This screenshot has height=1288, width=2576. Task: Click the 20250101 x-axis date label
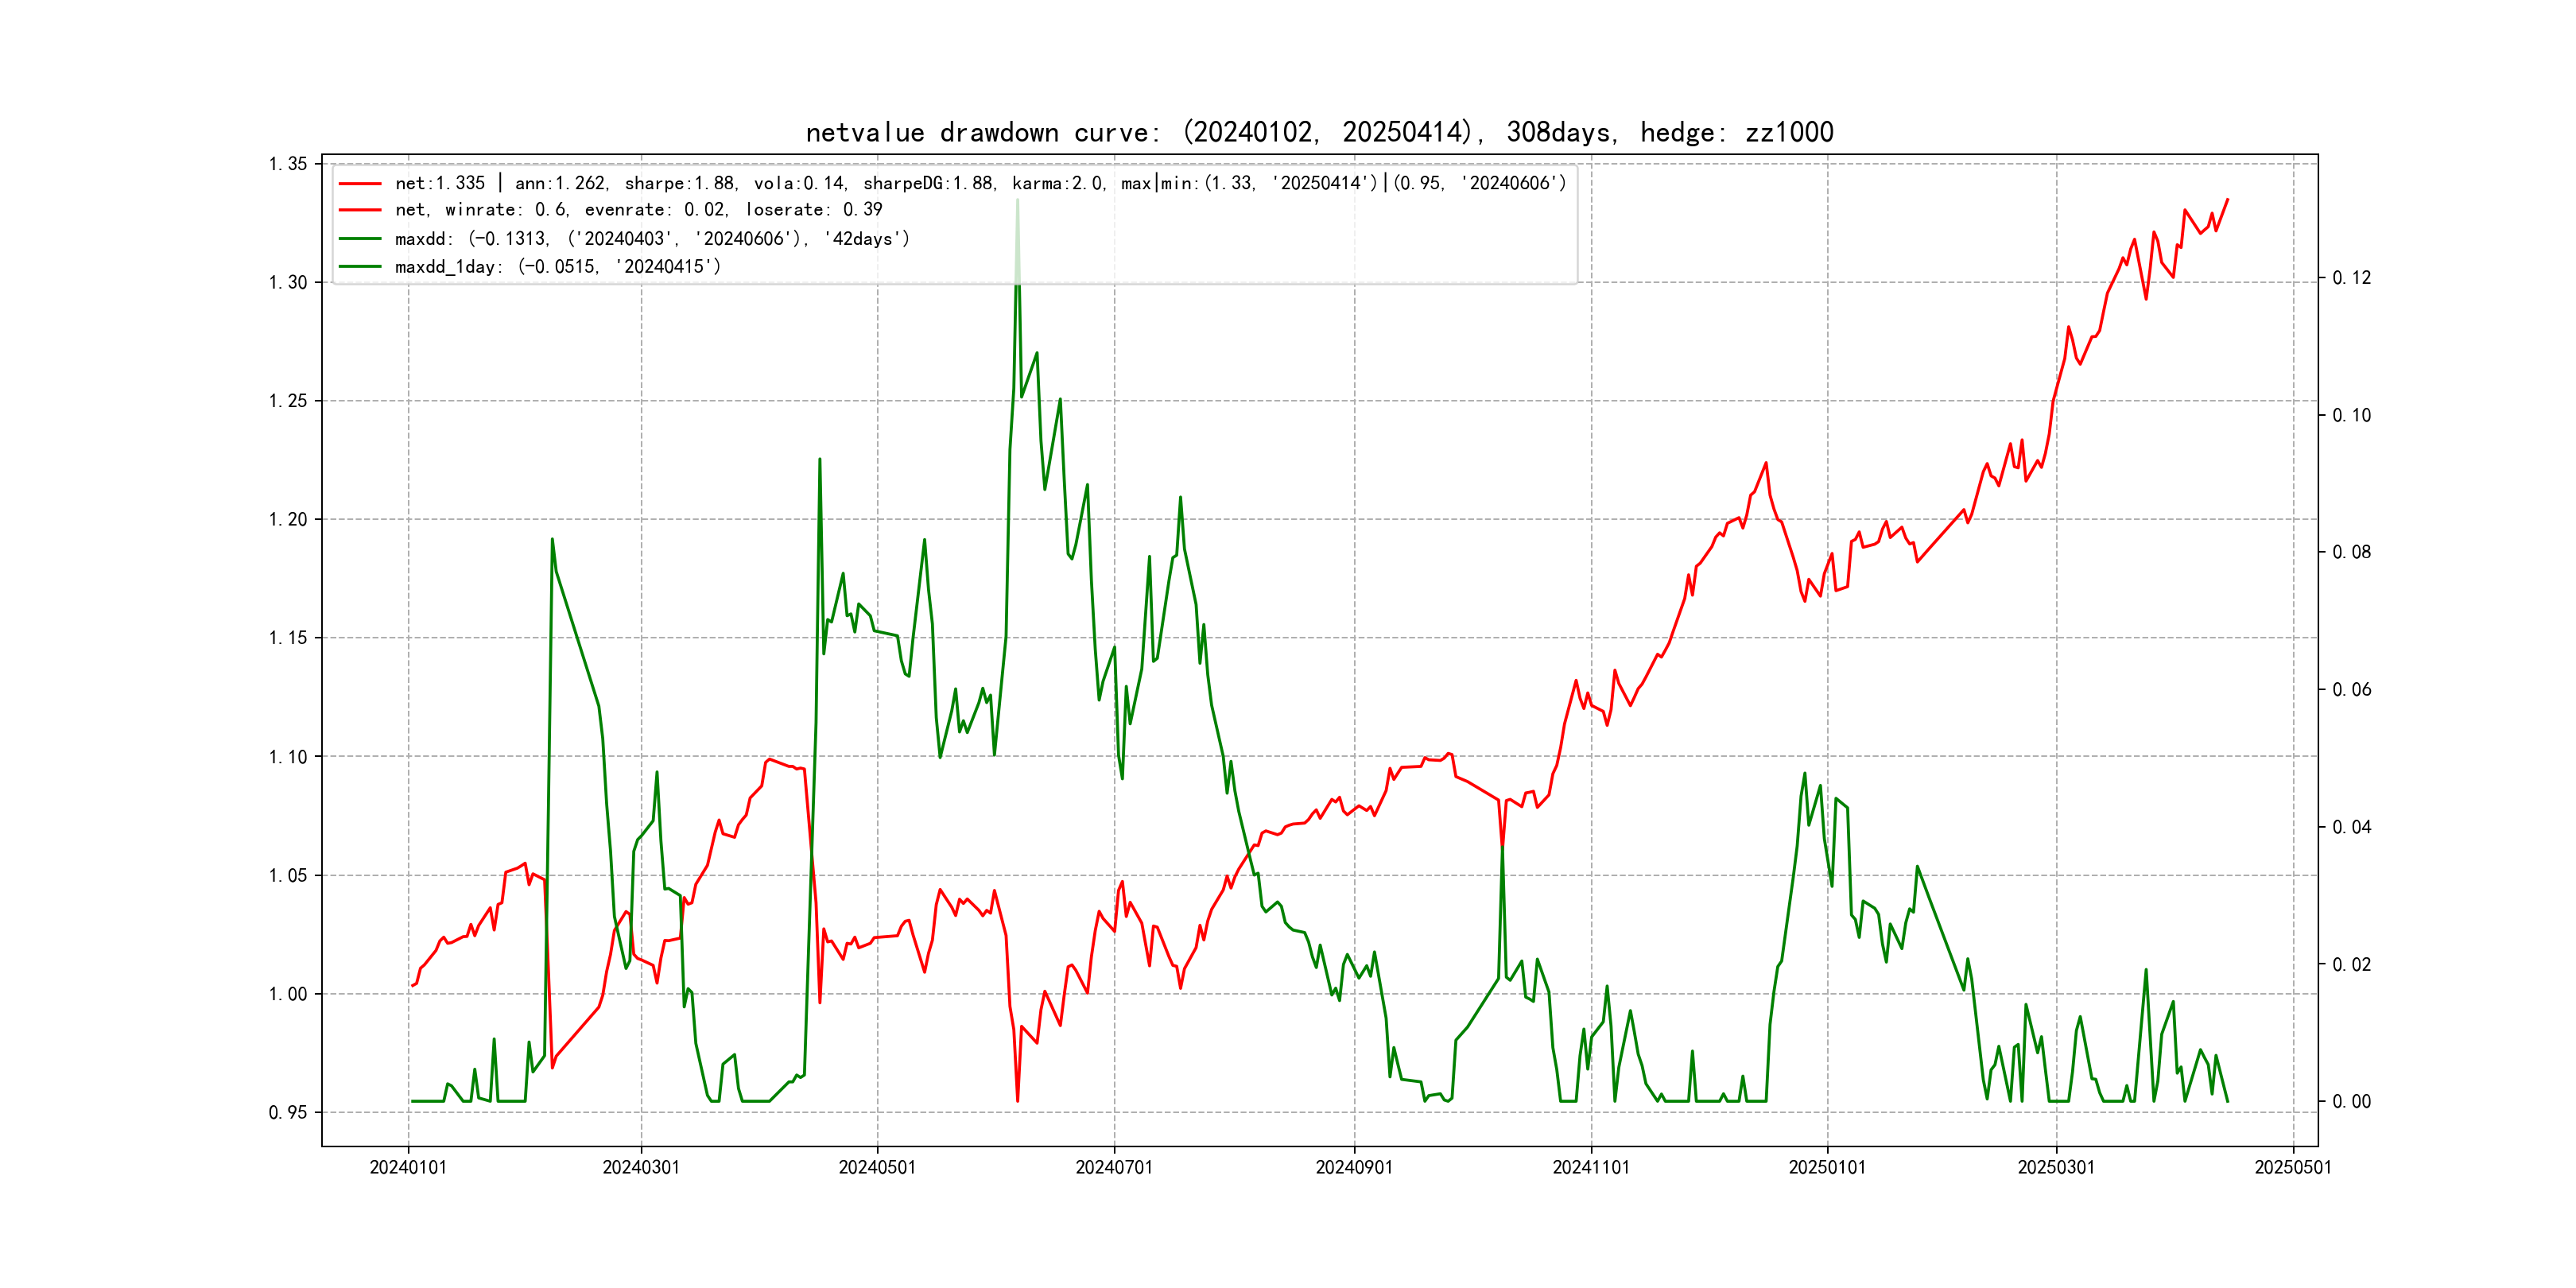1827,1167
